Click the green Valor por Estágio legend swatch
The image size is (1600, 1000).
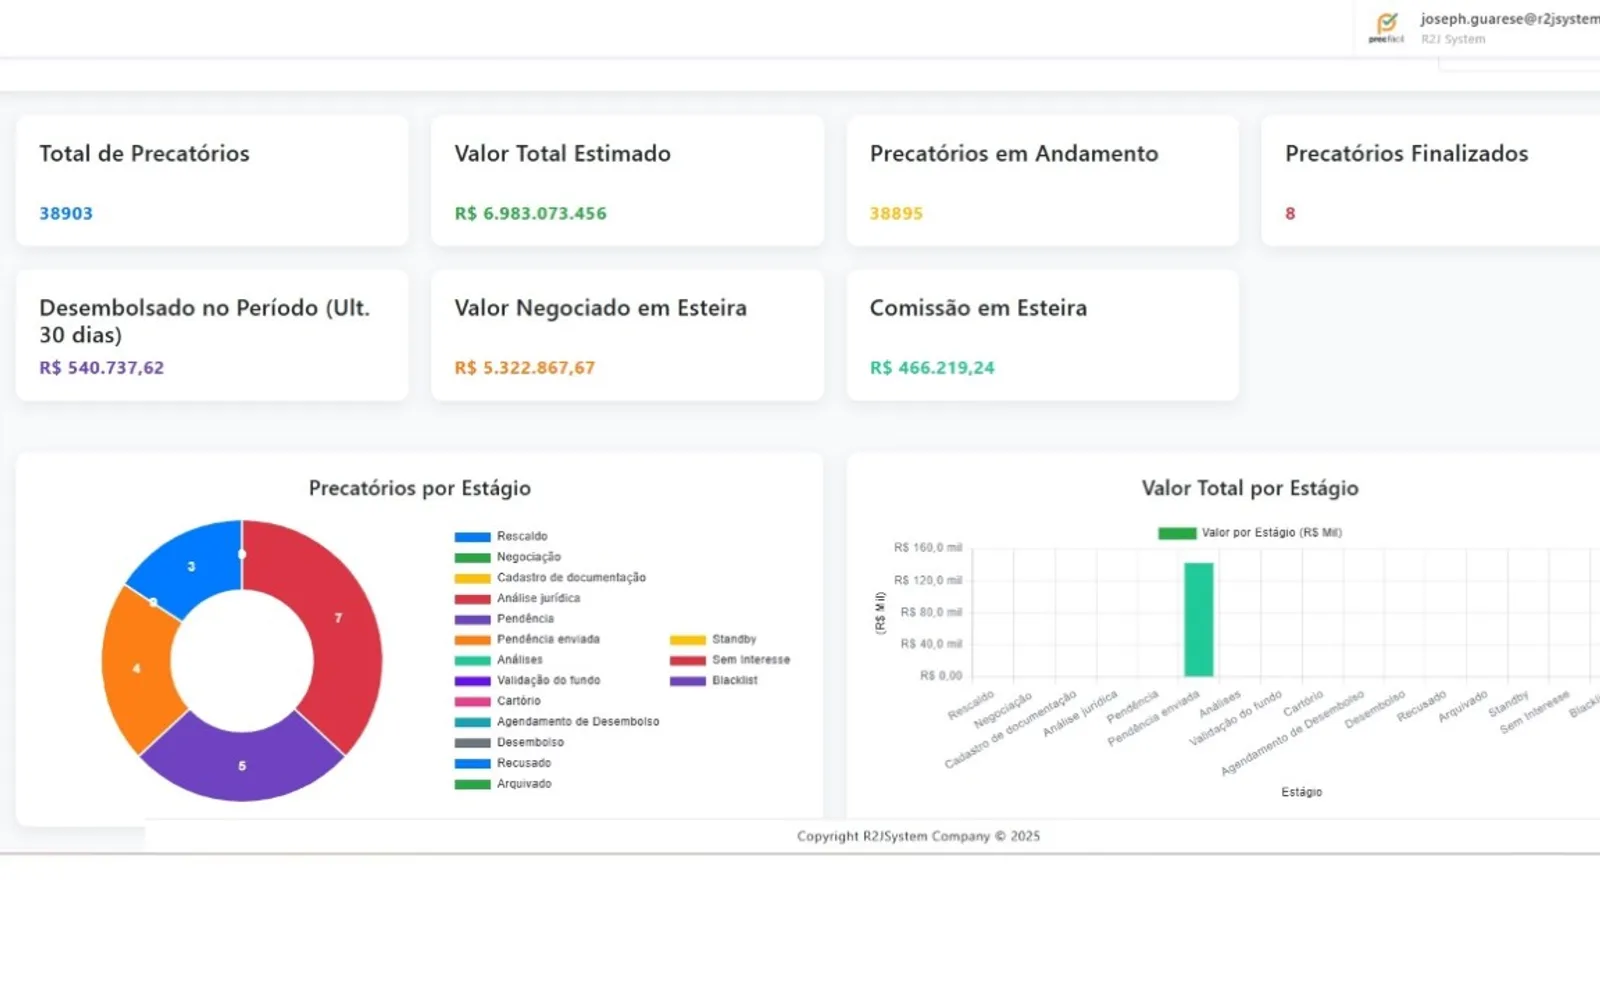[1177, 533]
